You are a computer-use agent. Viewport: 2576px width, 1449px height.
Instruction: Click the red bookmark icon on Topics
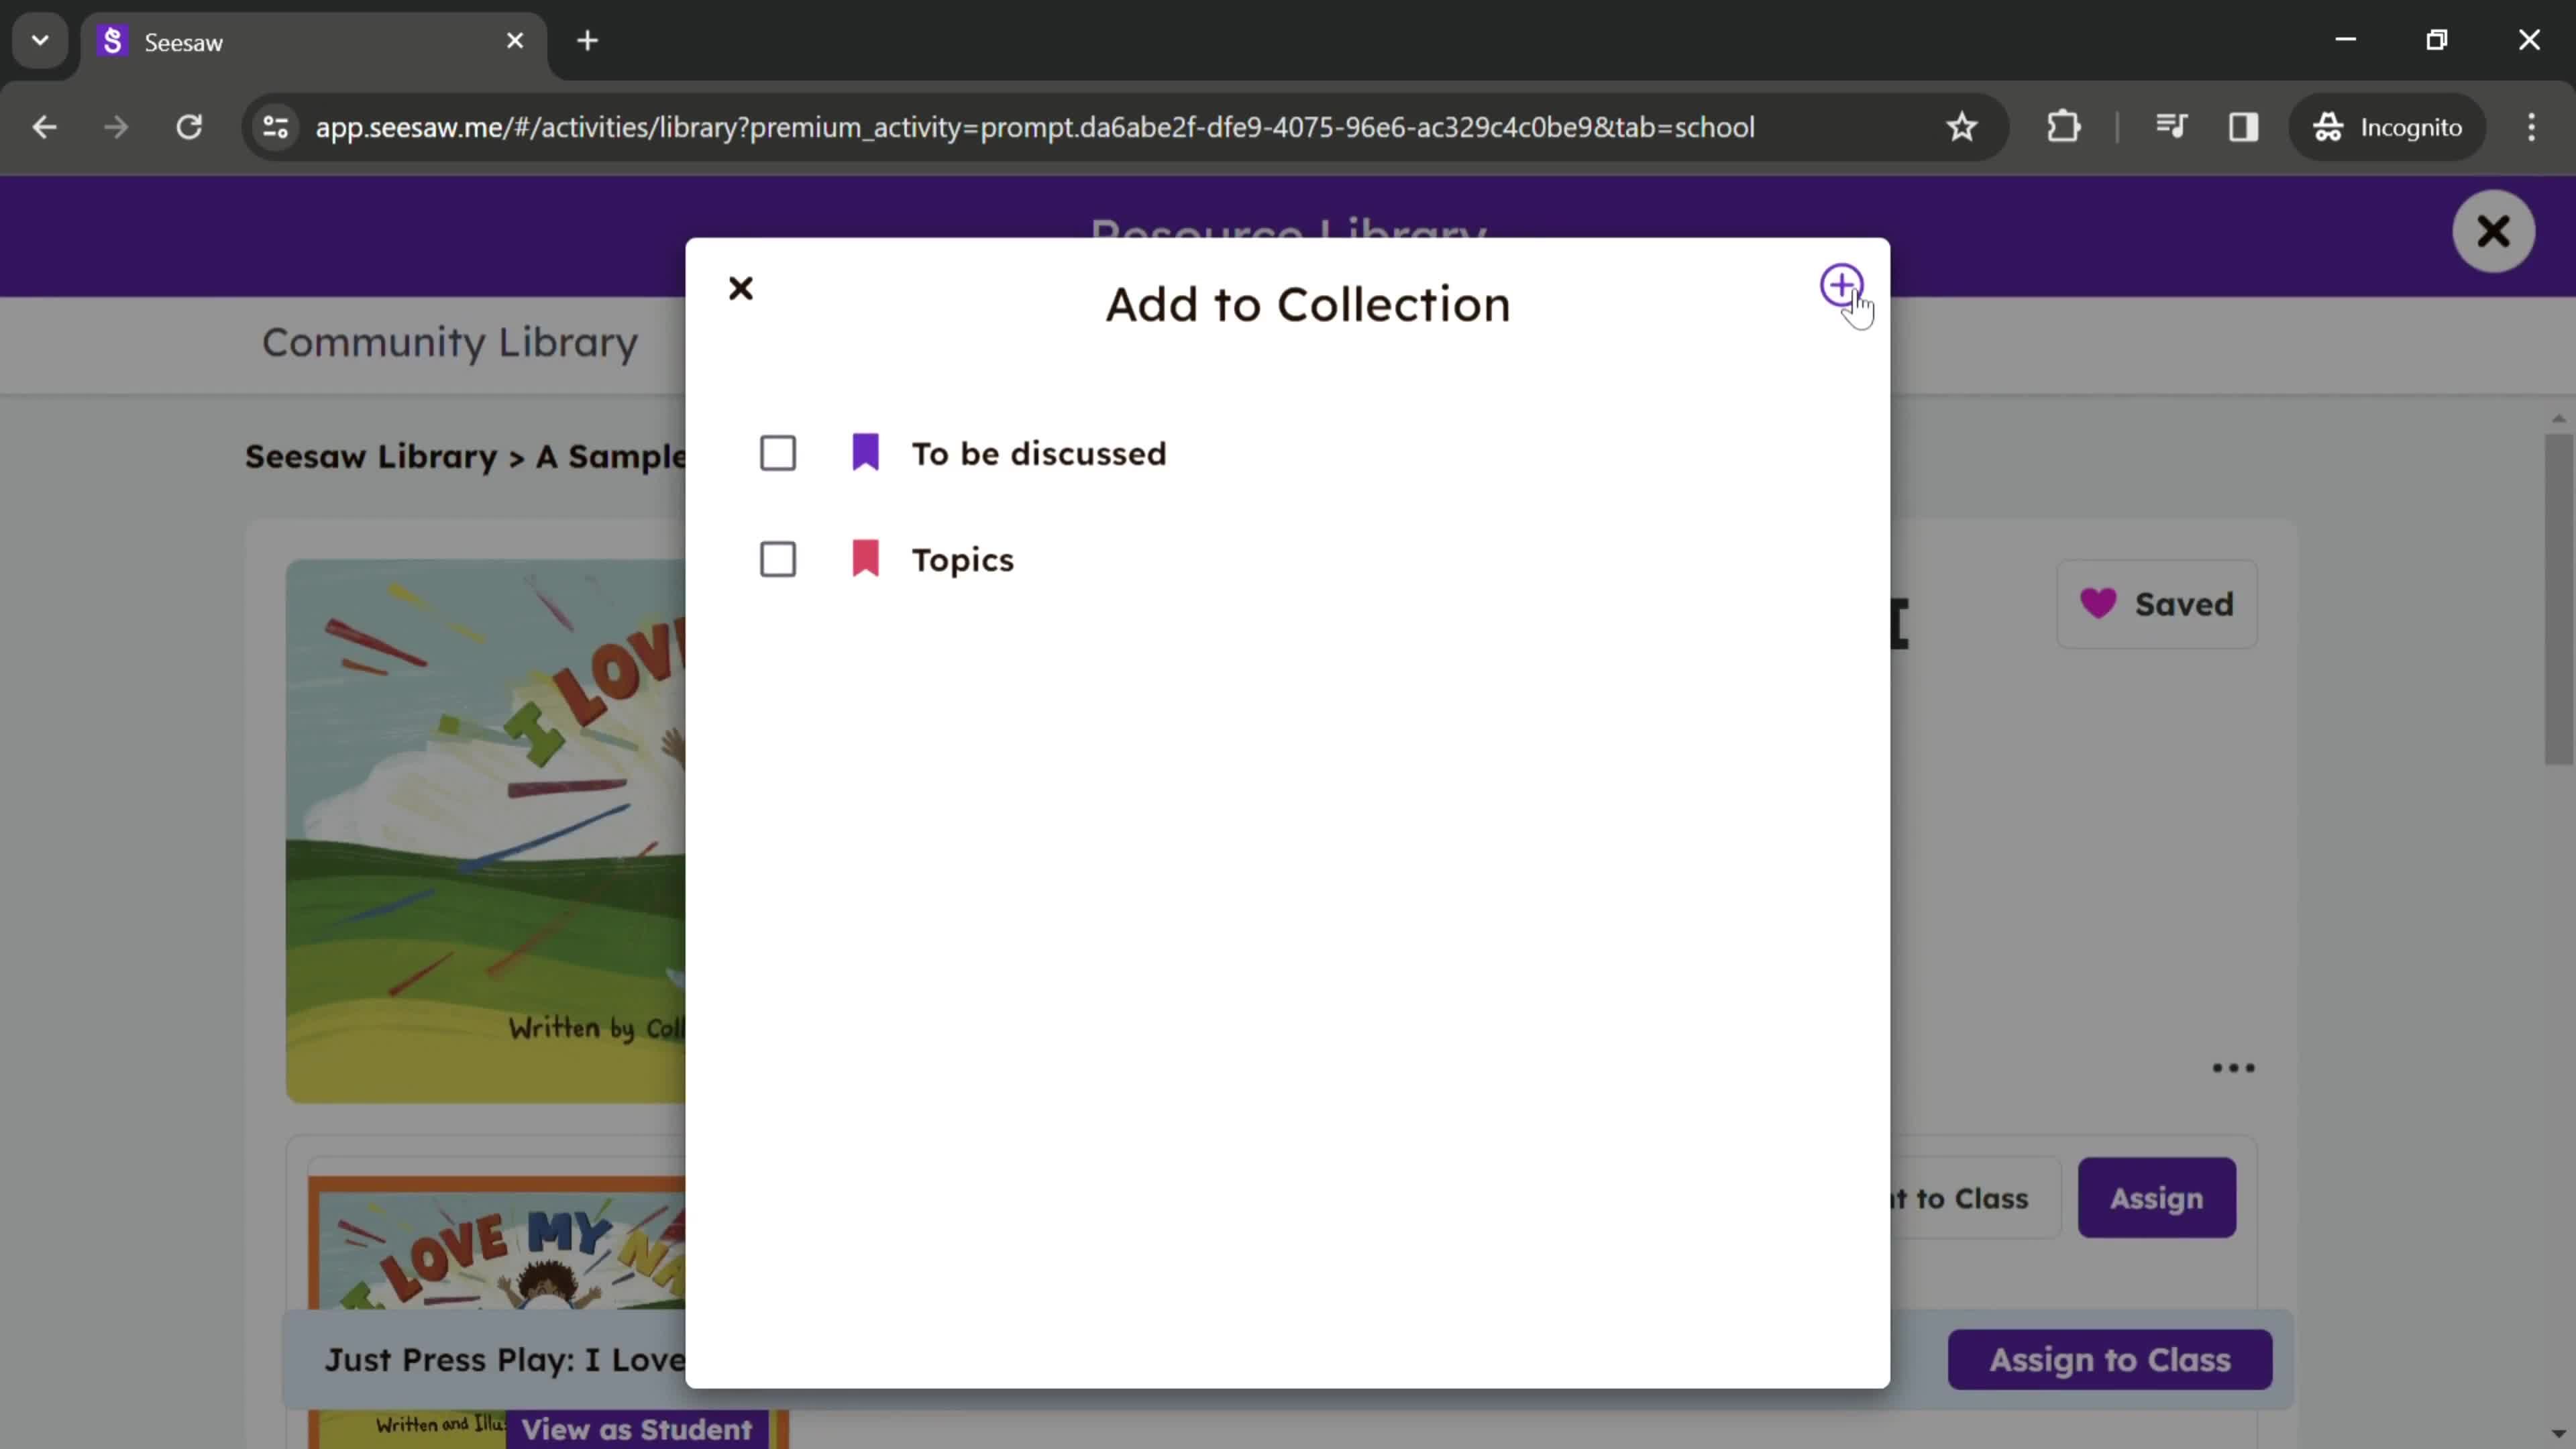865,559
